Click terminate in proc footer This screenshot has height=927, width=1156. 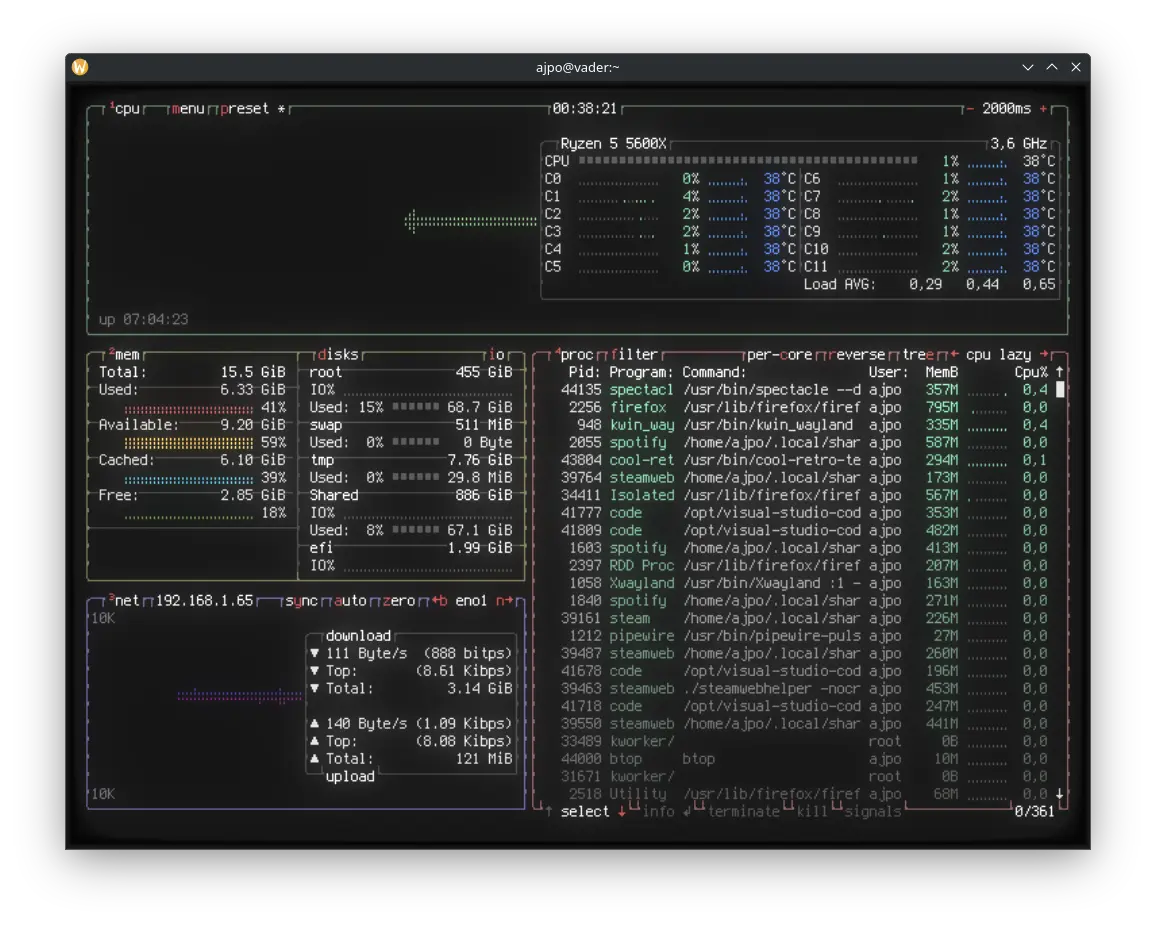pos(743,812)
